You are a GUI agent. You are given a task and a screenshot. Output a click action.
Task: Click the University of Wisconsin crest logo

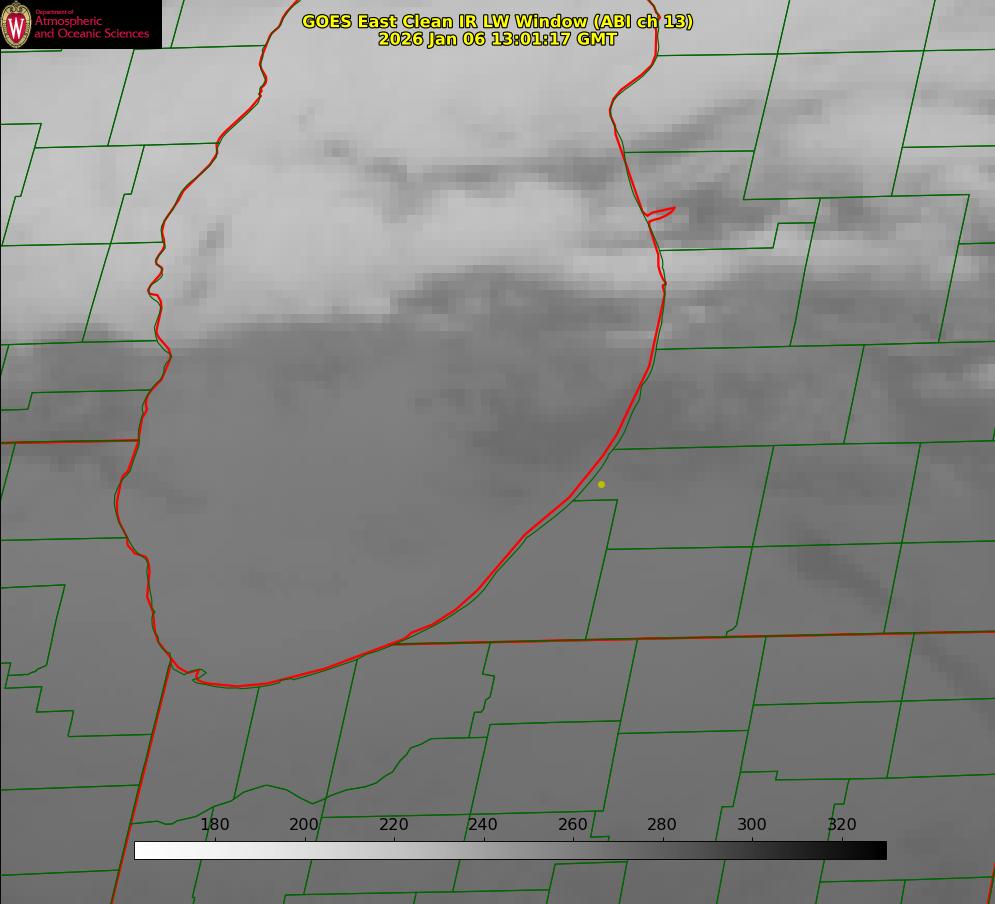coord(16,24)
